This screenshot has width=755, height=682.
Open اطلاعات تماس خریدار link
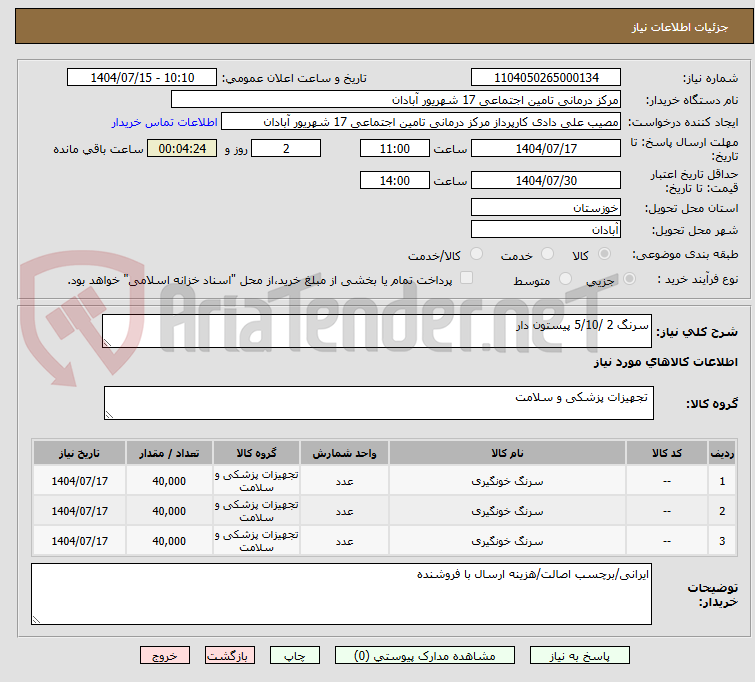165,122
